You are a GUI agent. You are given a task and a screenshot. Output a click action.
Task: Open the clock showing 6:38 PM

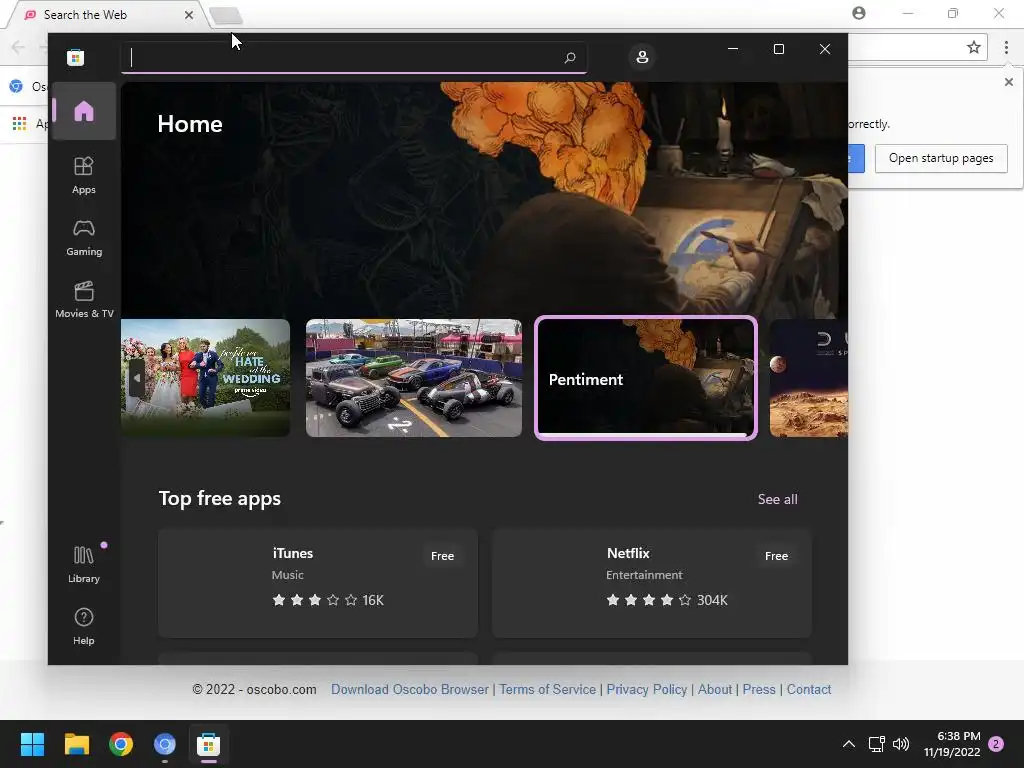pyautogui.click(x=952, y=744)
